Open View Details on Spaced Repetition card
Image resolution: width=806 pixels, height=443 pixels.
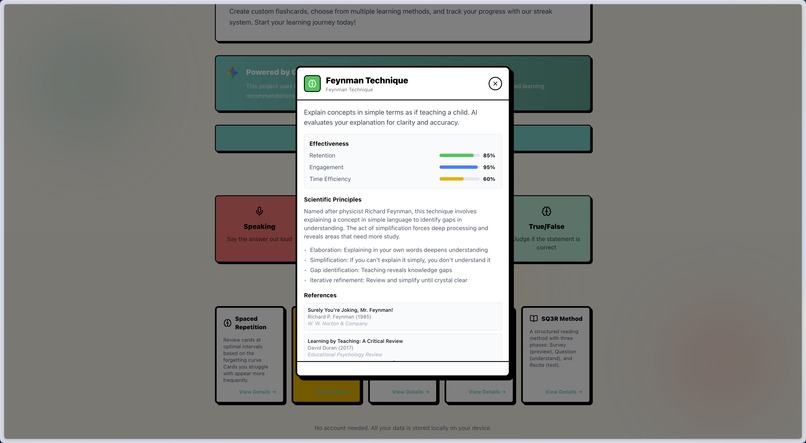coord(258,392)
